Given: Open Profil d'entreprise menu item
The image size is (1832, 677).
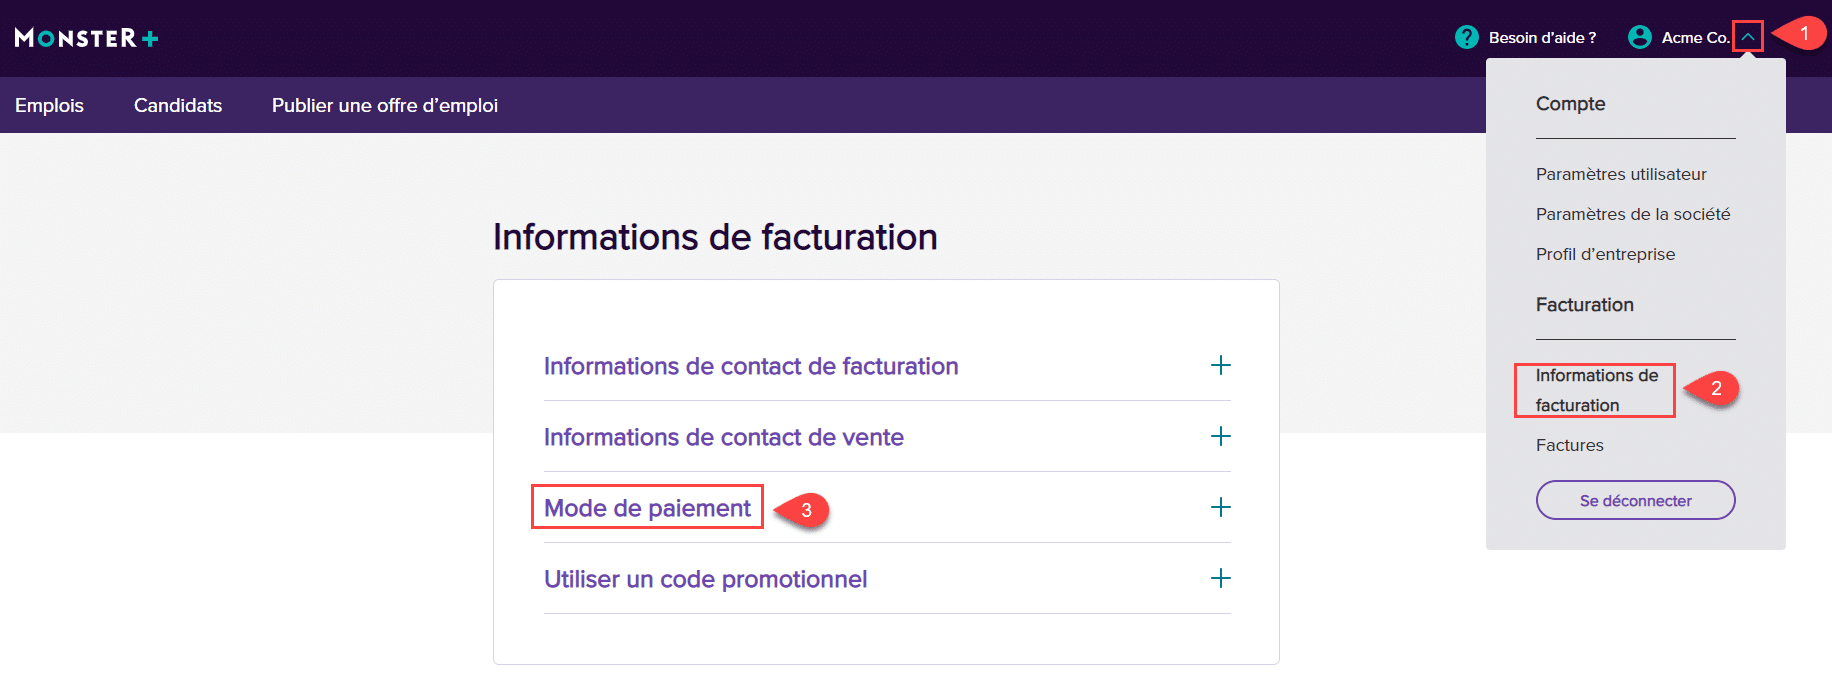Looking at the screenshot, I should tap(1605, 254).
